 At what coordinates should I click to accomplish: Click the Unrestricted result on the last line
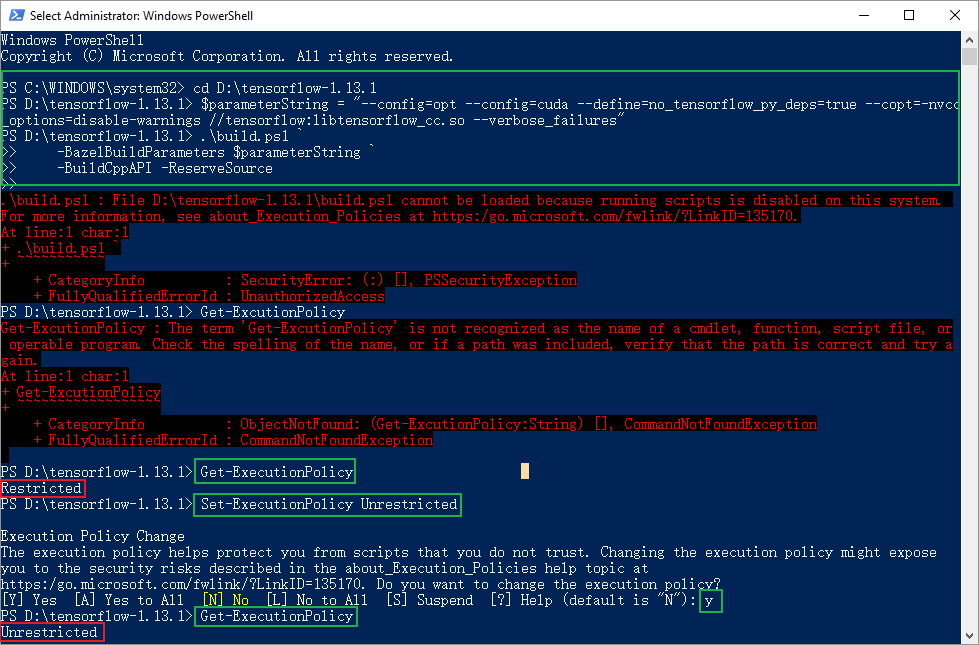pyautogui.click(x=50, y=632)
